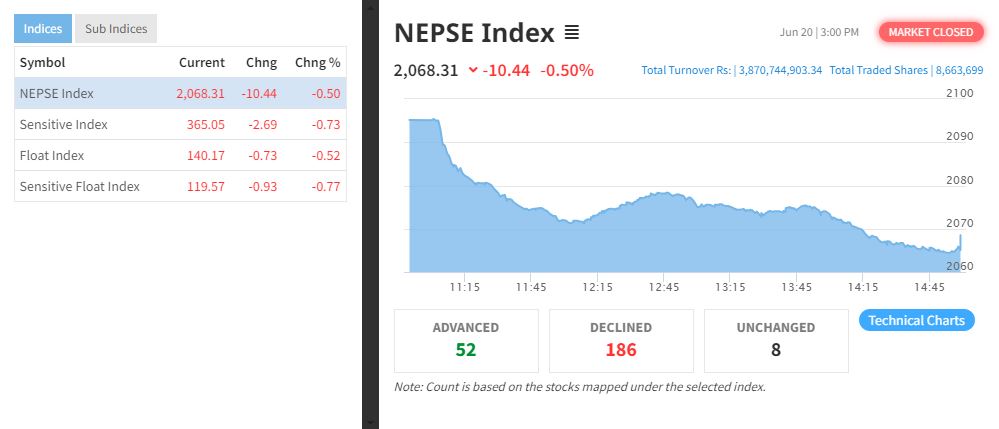The width and height of the screenshot is (999, 429).
Task: Open the chart hamburger menu icon
Action: point(571,33)
